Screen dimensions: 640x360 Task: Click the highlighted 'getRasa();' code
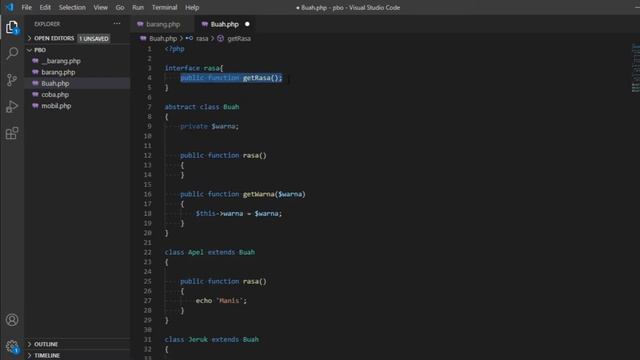(x=262, y=78)
